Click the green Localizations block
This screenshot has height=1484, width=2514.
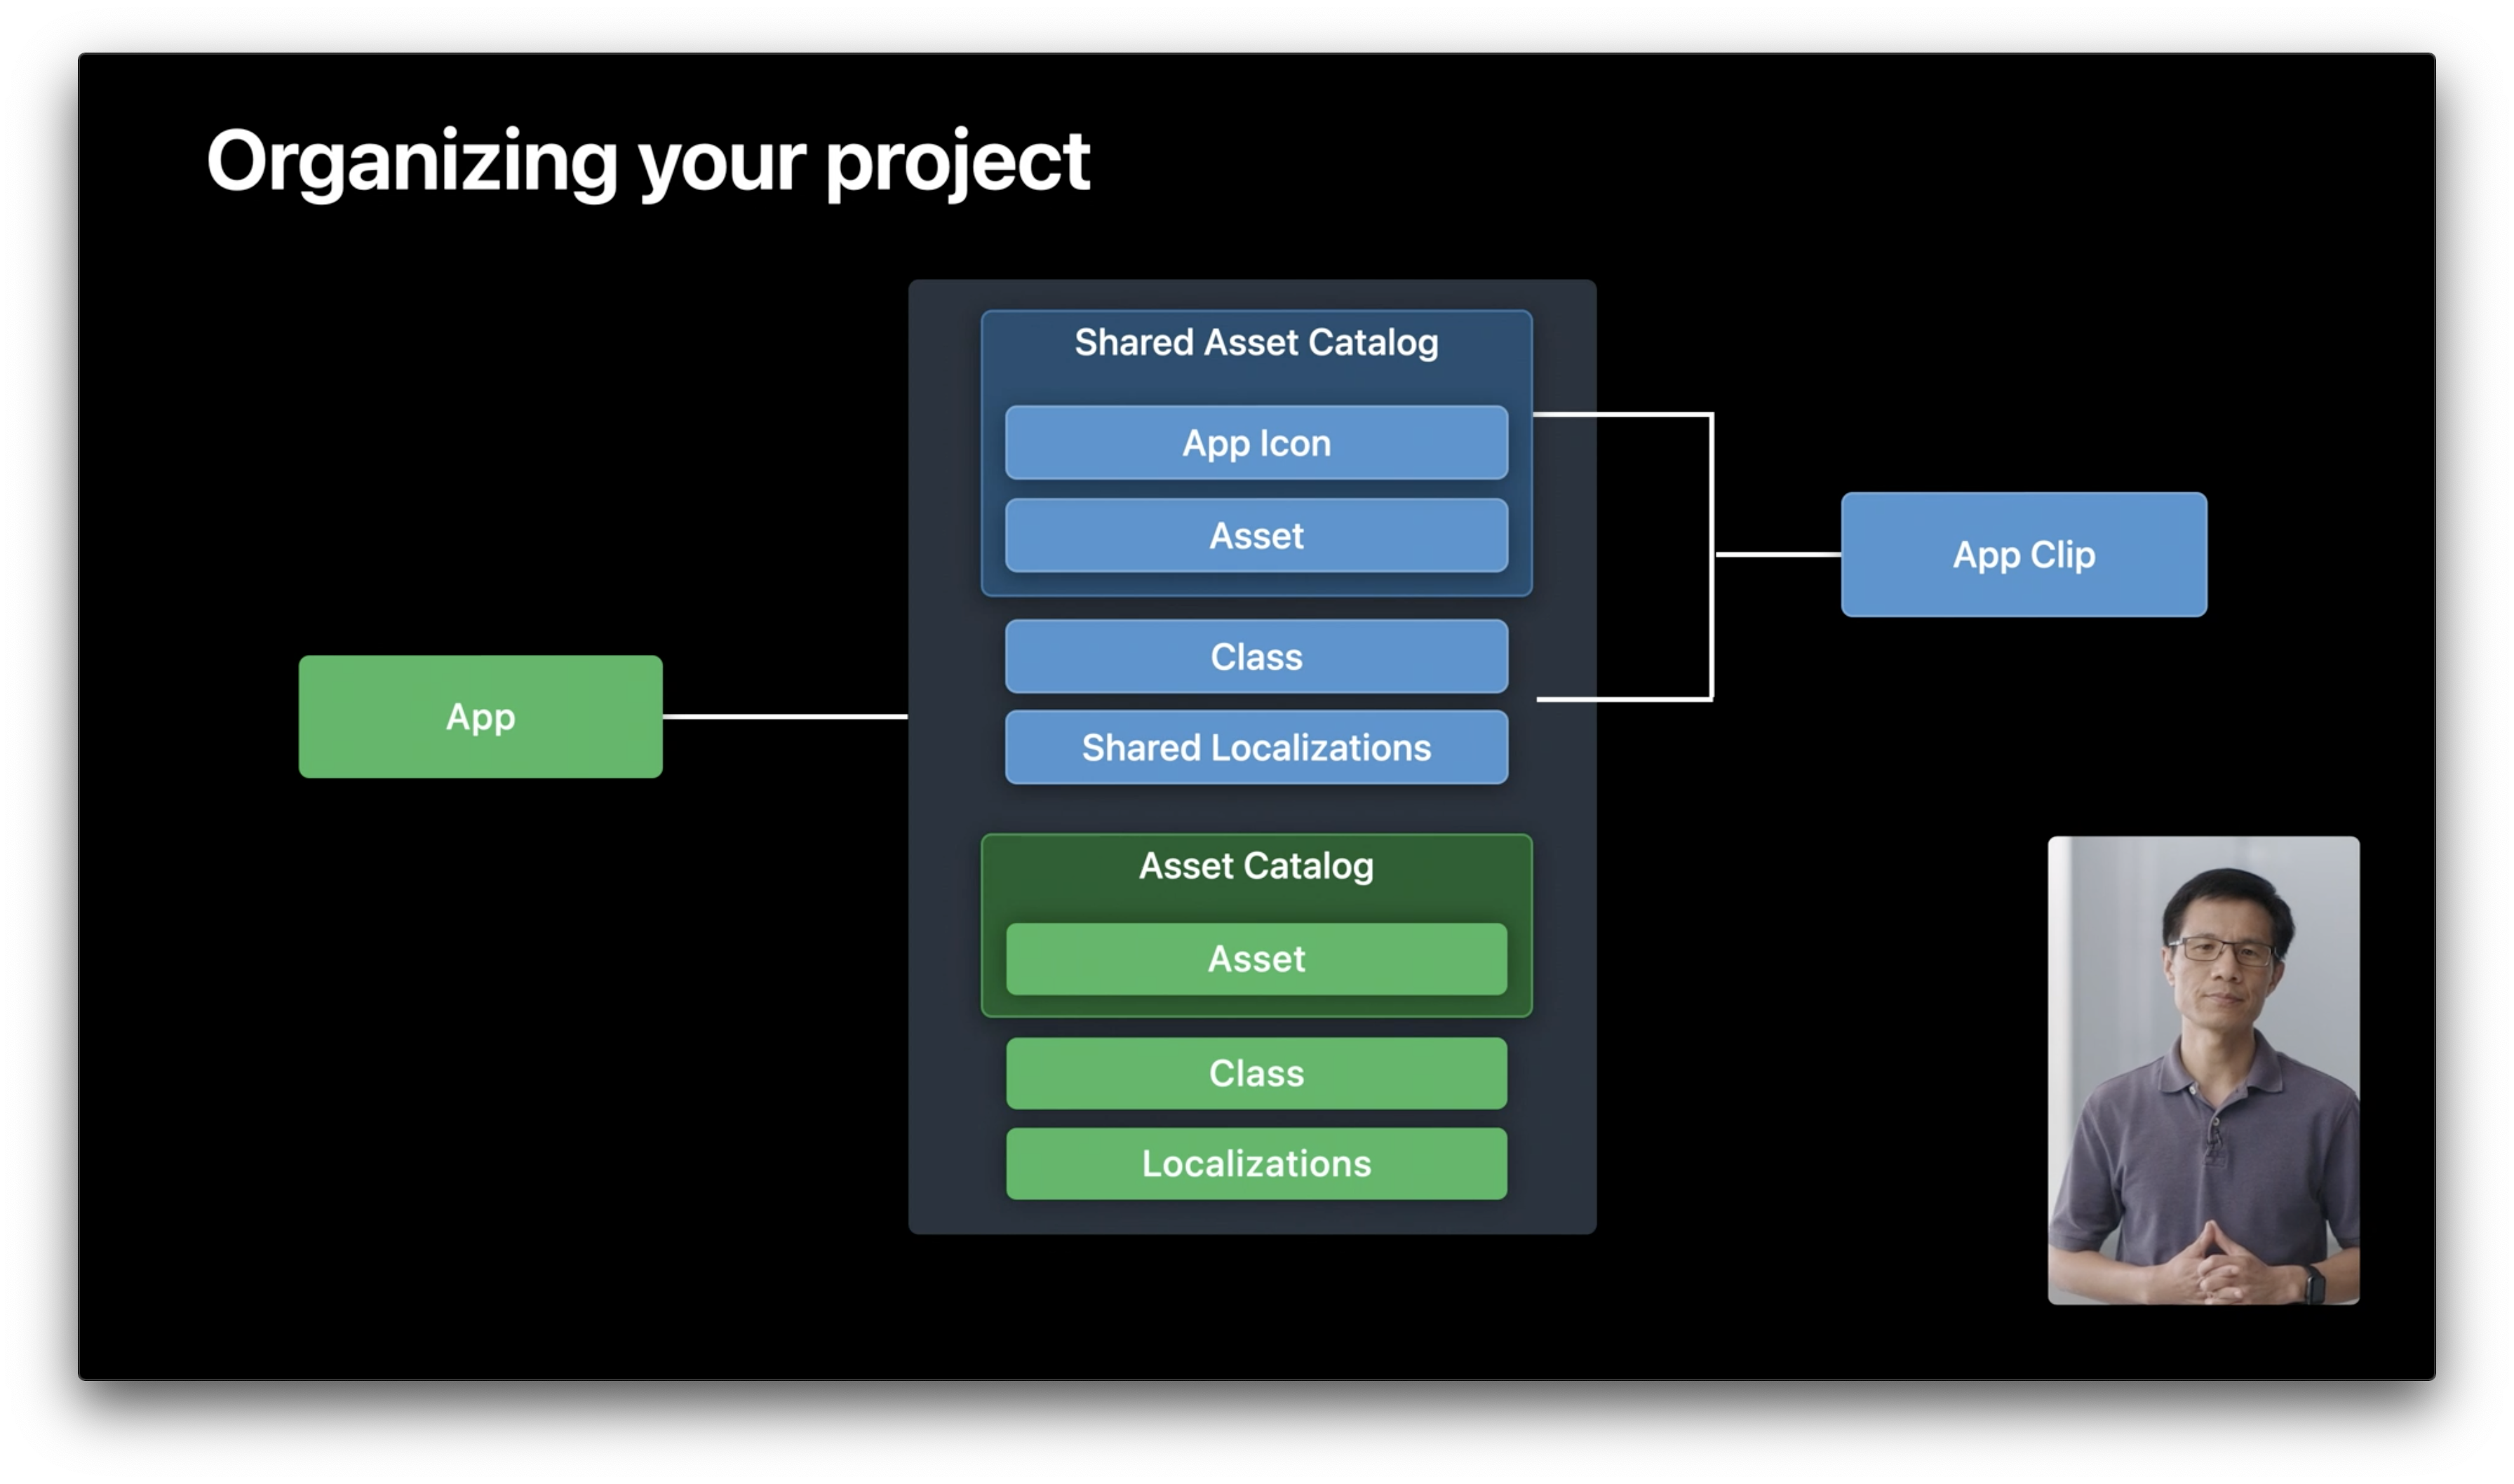pyautogui.click(x=1256, y=1163)
